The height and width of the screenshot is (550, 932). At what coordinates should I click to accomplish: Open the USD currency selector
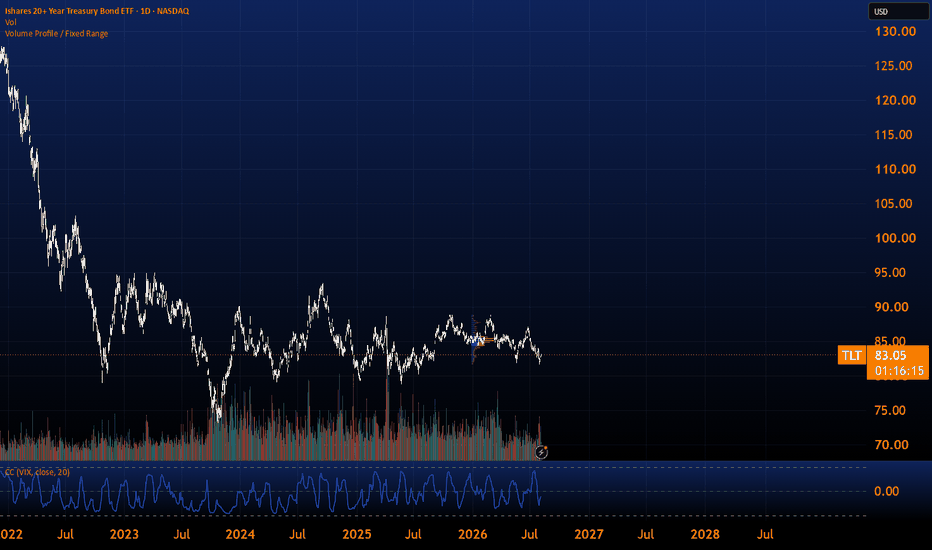pos(898,11)
